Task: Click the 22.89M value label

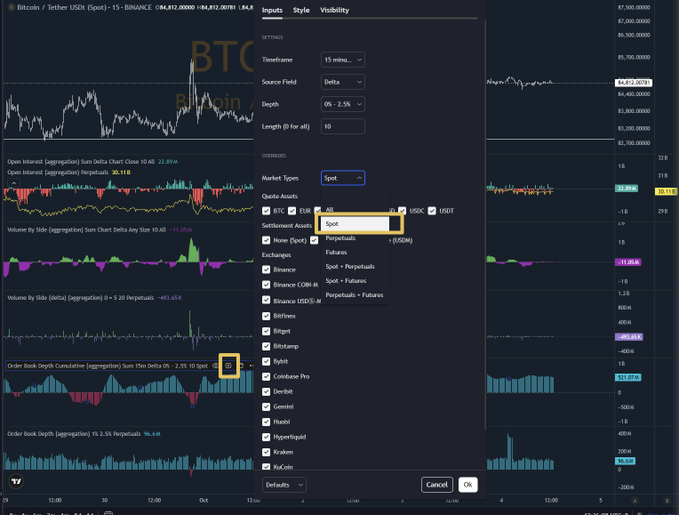Action: pos(626,188)
